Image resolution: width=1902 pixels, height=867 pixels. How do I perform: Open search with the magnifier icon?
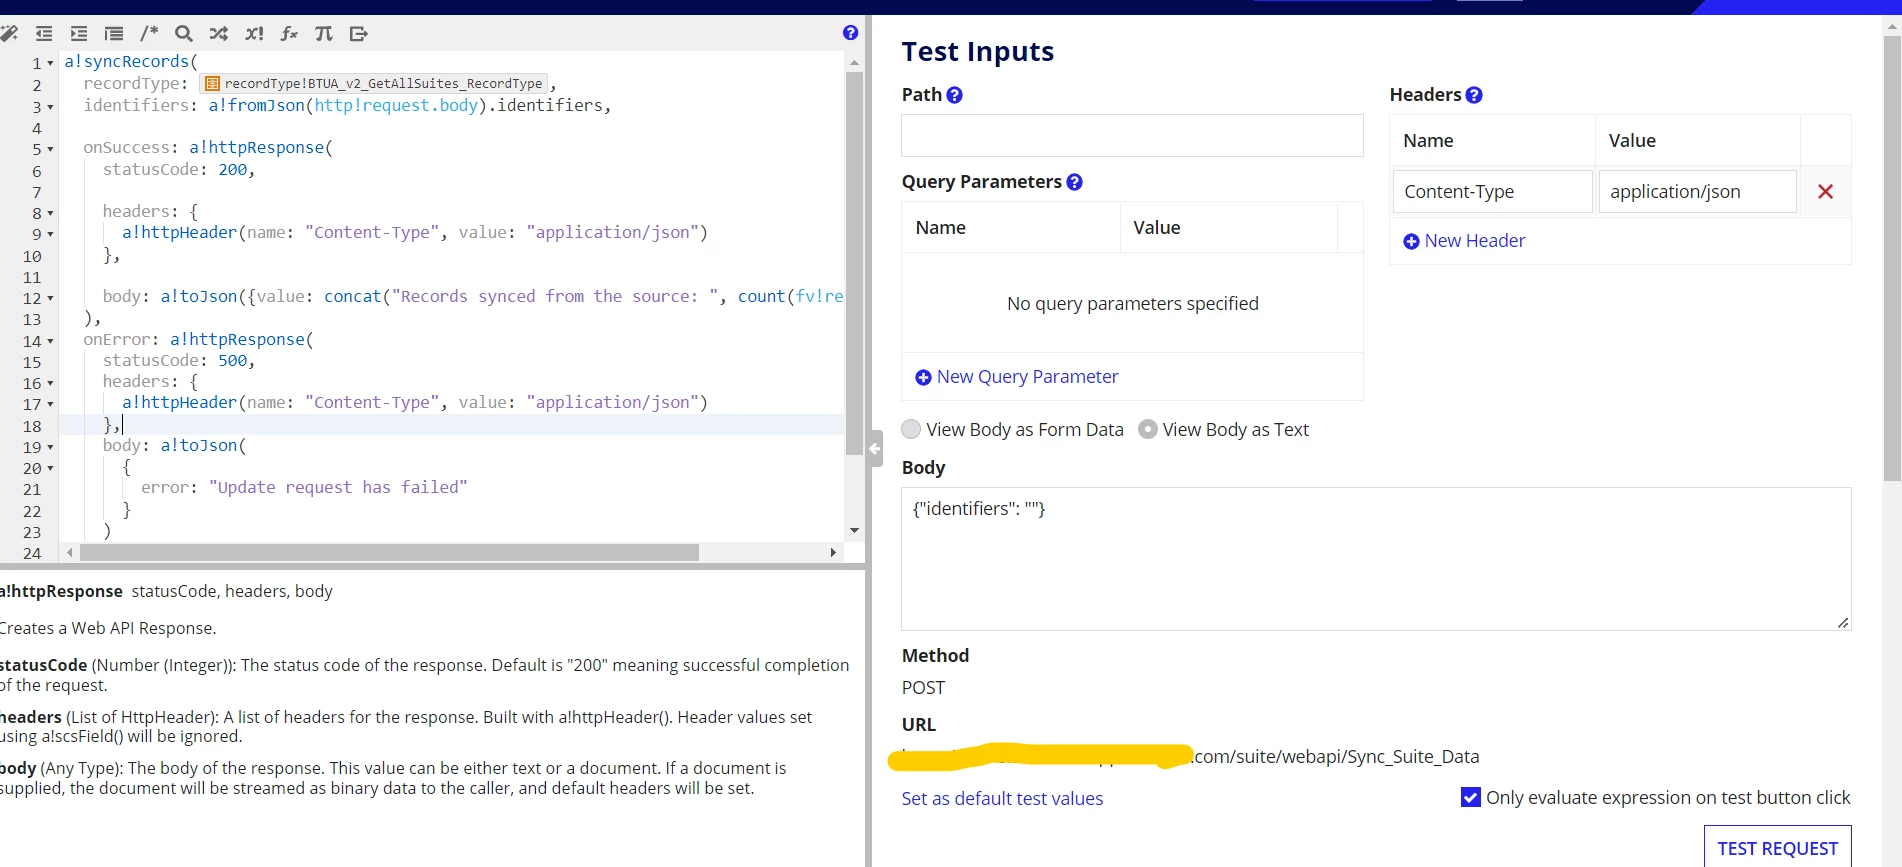click(184, 34)
